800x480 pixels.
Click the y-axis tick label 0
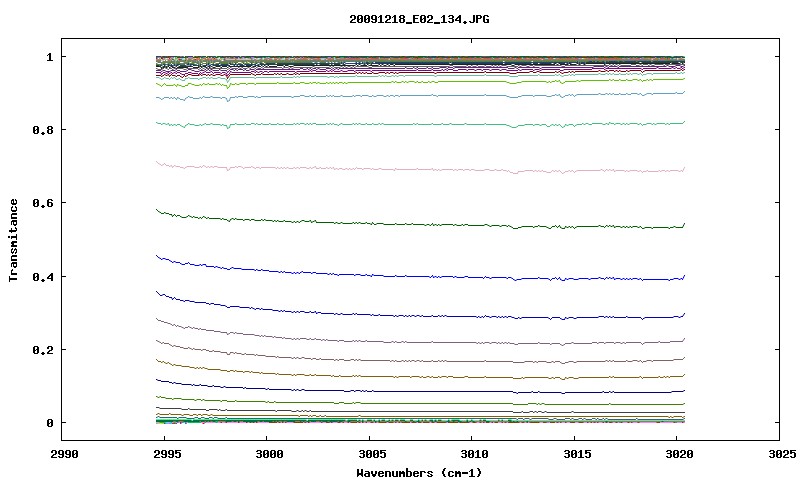tap(49, 423)
